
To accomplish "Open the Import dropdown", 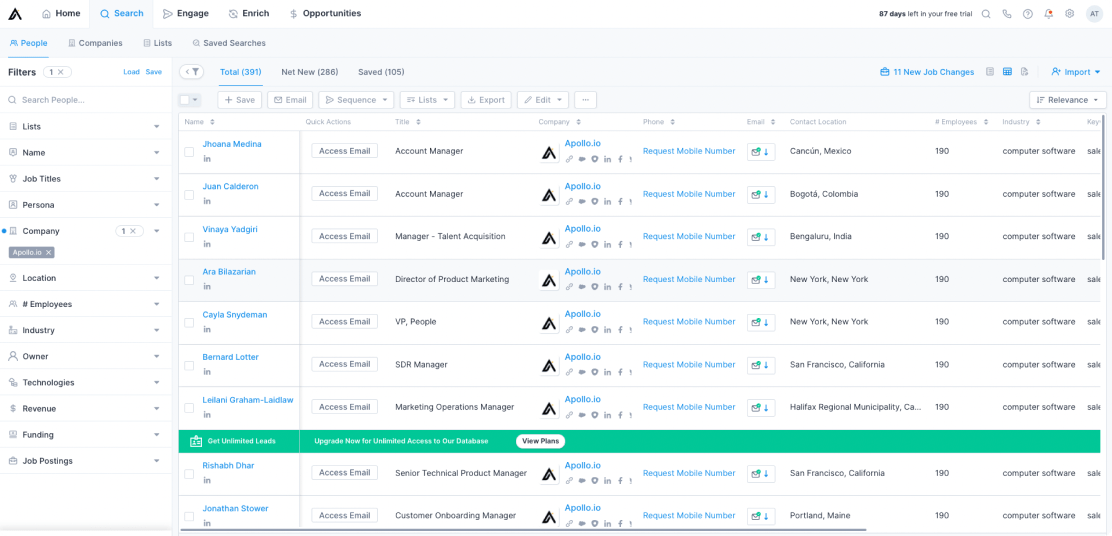I will tap(1076, 72).
